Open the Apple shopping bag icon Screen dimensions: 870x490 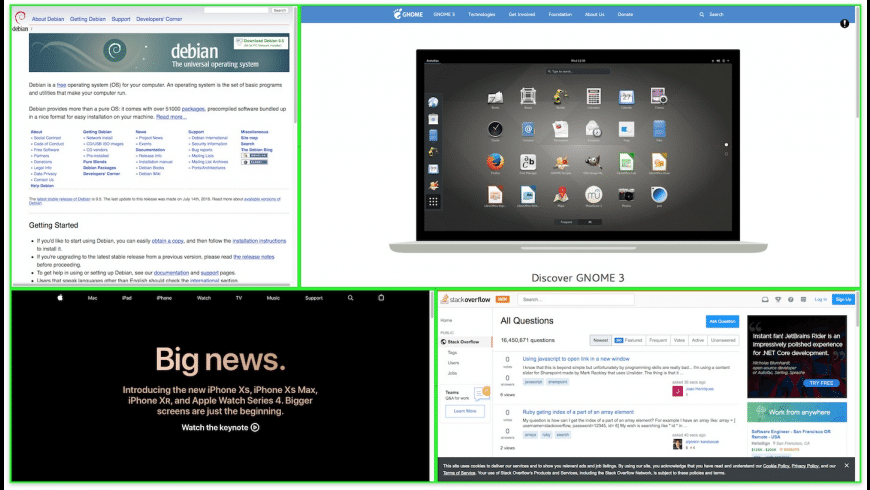(x=381, y=298)
